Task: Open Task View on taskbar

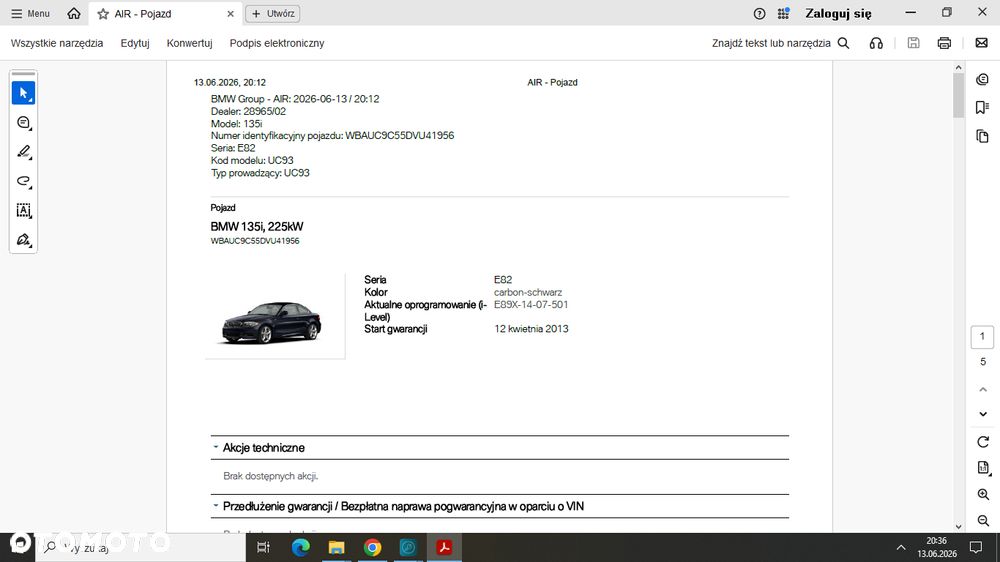Action: tap(263, 547)
